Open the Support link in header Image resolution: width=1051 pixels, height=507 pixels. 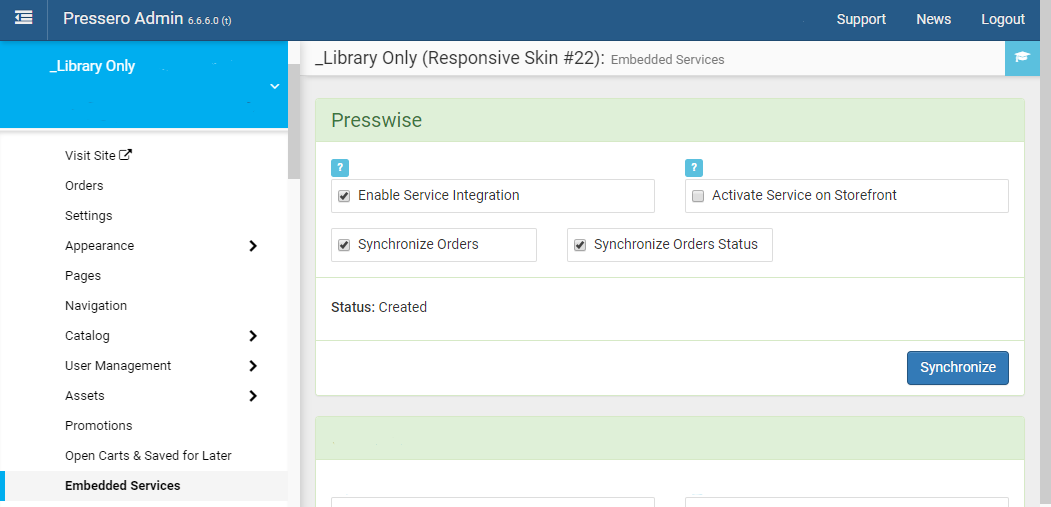(x=861, y=19)
